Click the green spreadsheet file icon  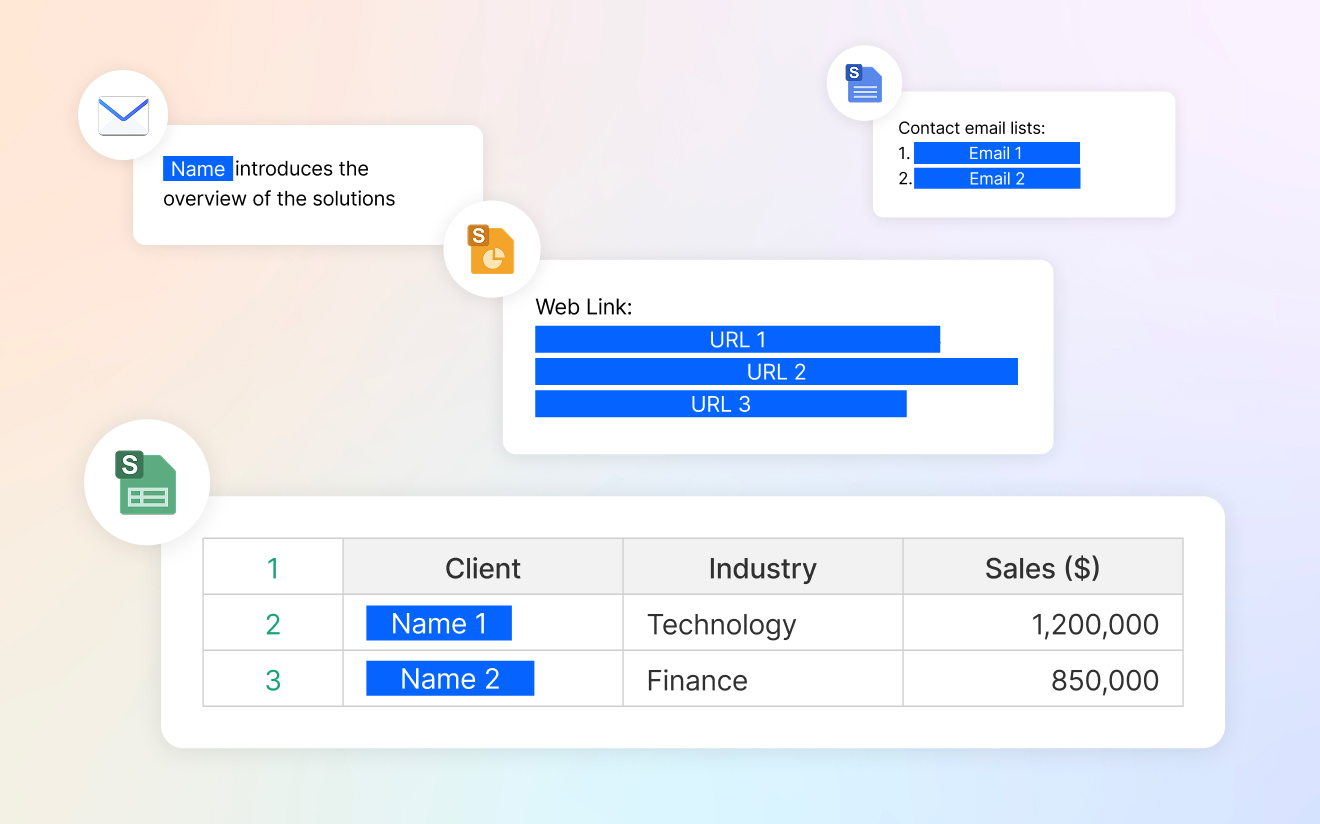tap(146, 483)
